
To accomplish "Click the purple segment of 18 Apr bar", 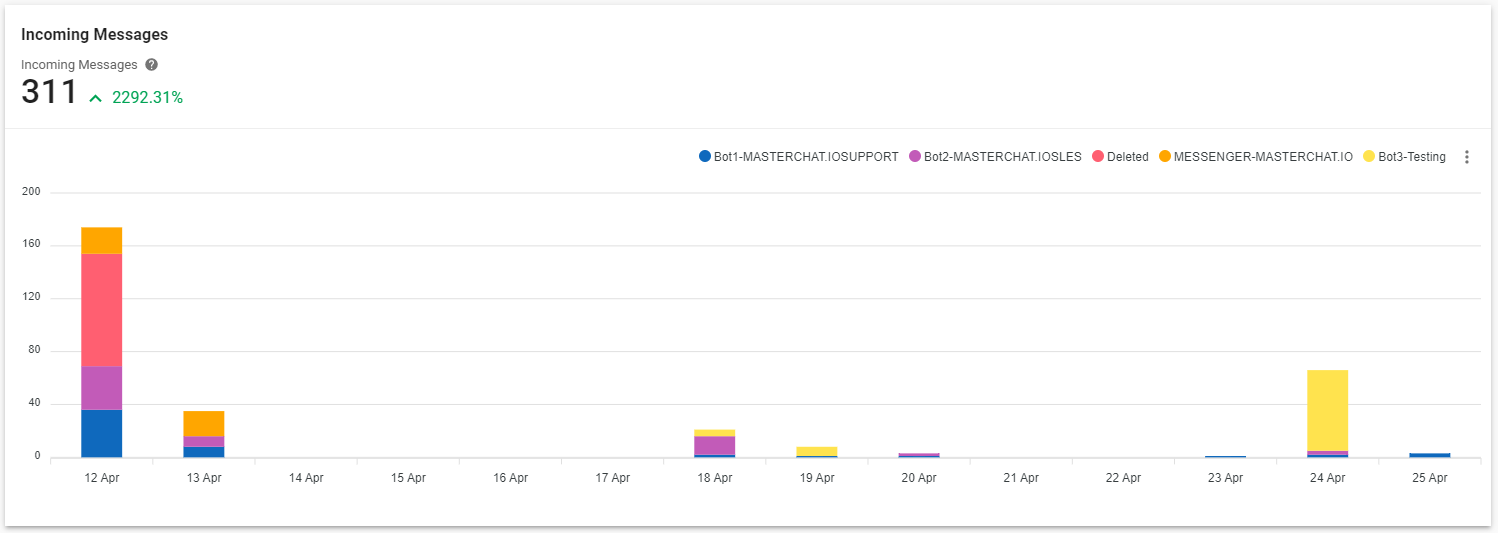I will (715, 446).
